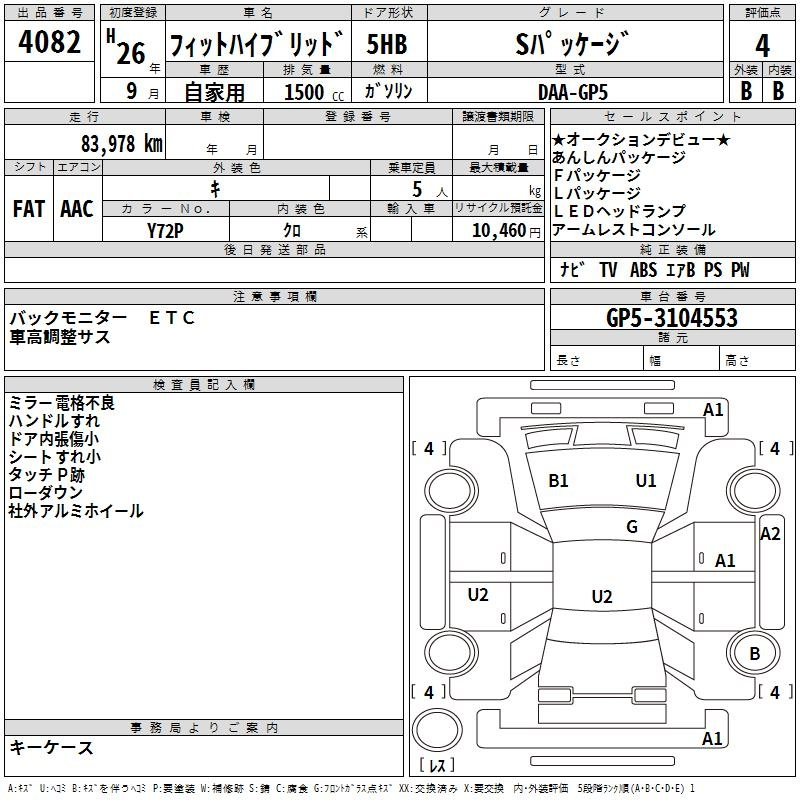Click the car name フィットハイブリッド

point(257,43)
